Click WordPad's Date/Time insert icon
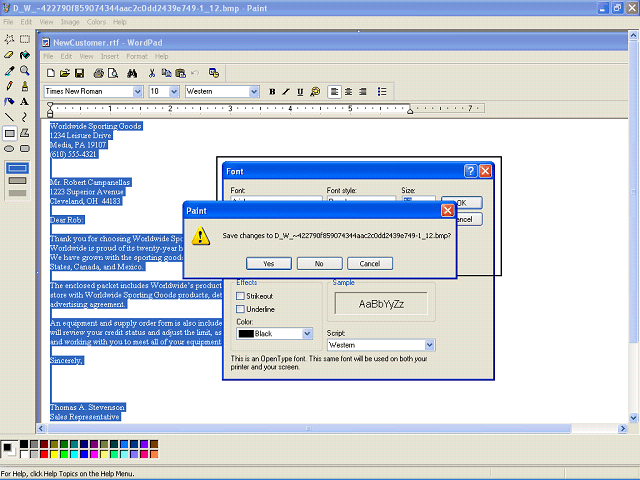The image size is (640, 480). pyautogui.click(x=213, y=73)
